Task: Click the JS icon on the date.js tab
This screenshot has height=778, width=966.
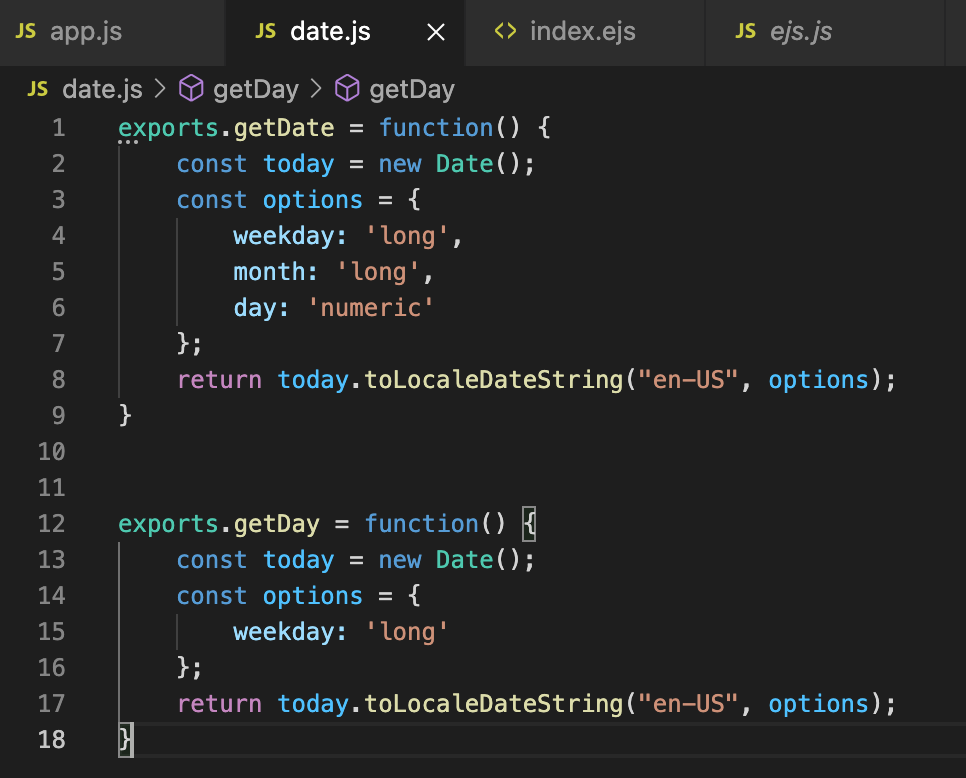Action: point(266,31)
